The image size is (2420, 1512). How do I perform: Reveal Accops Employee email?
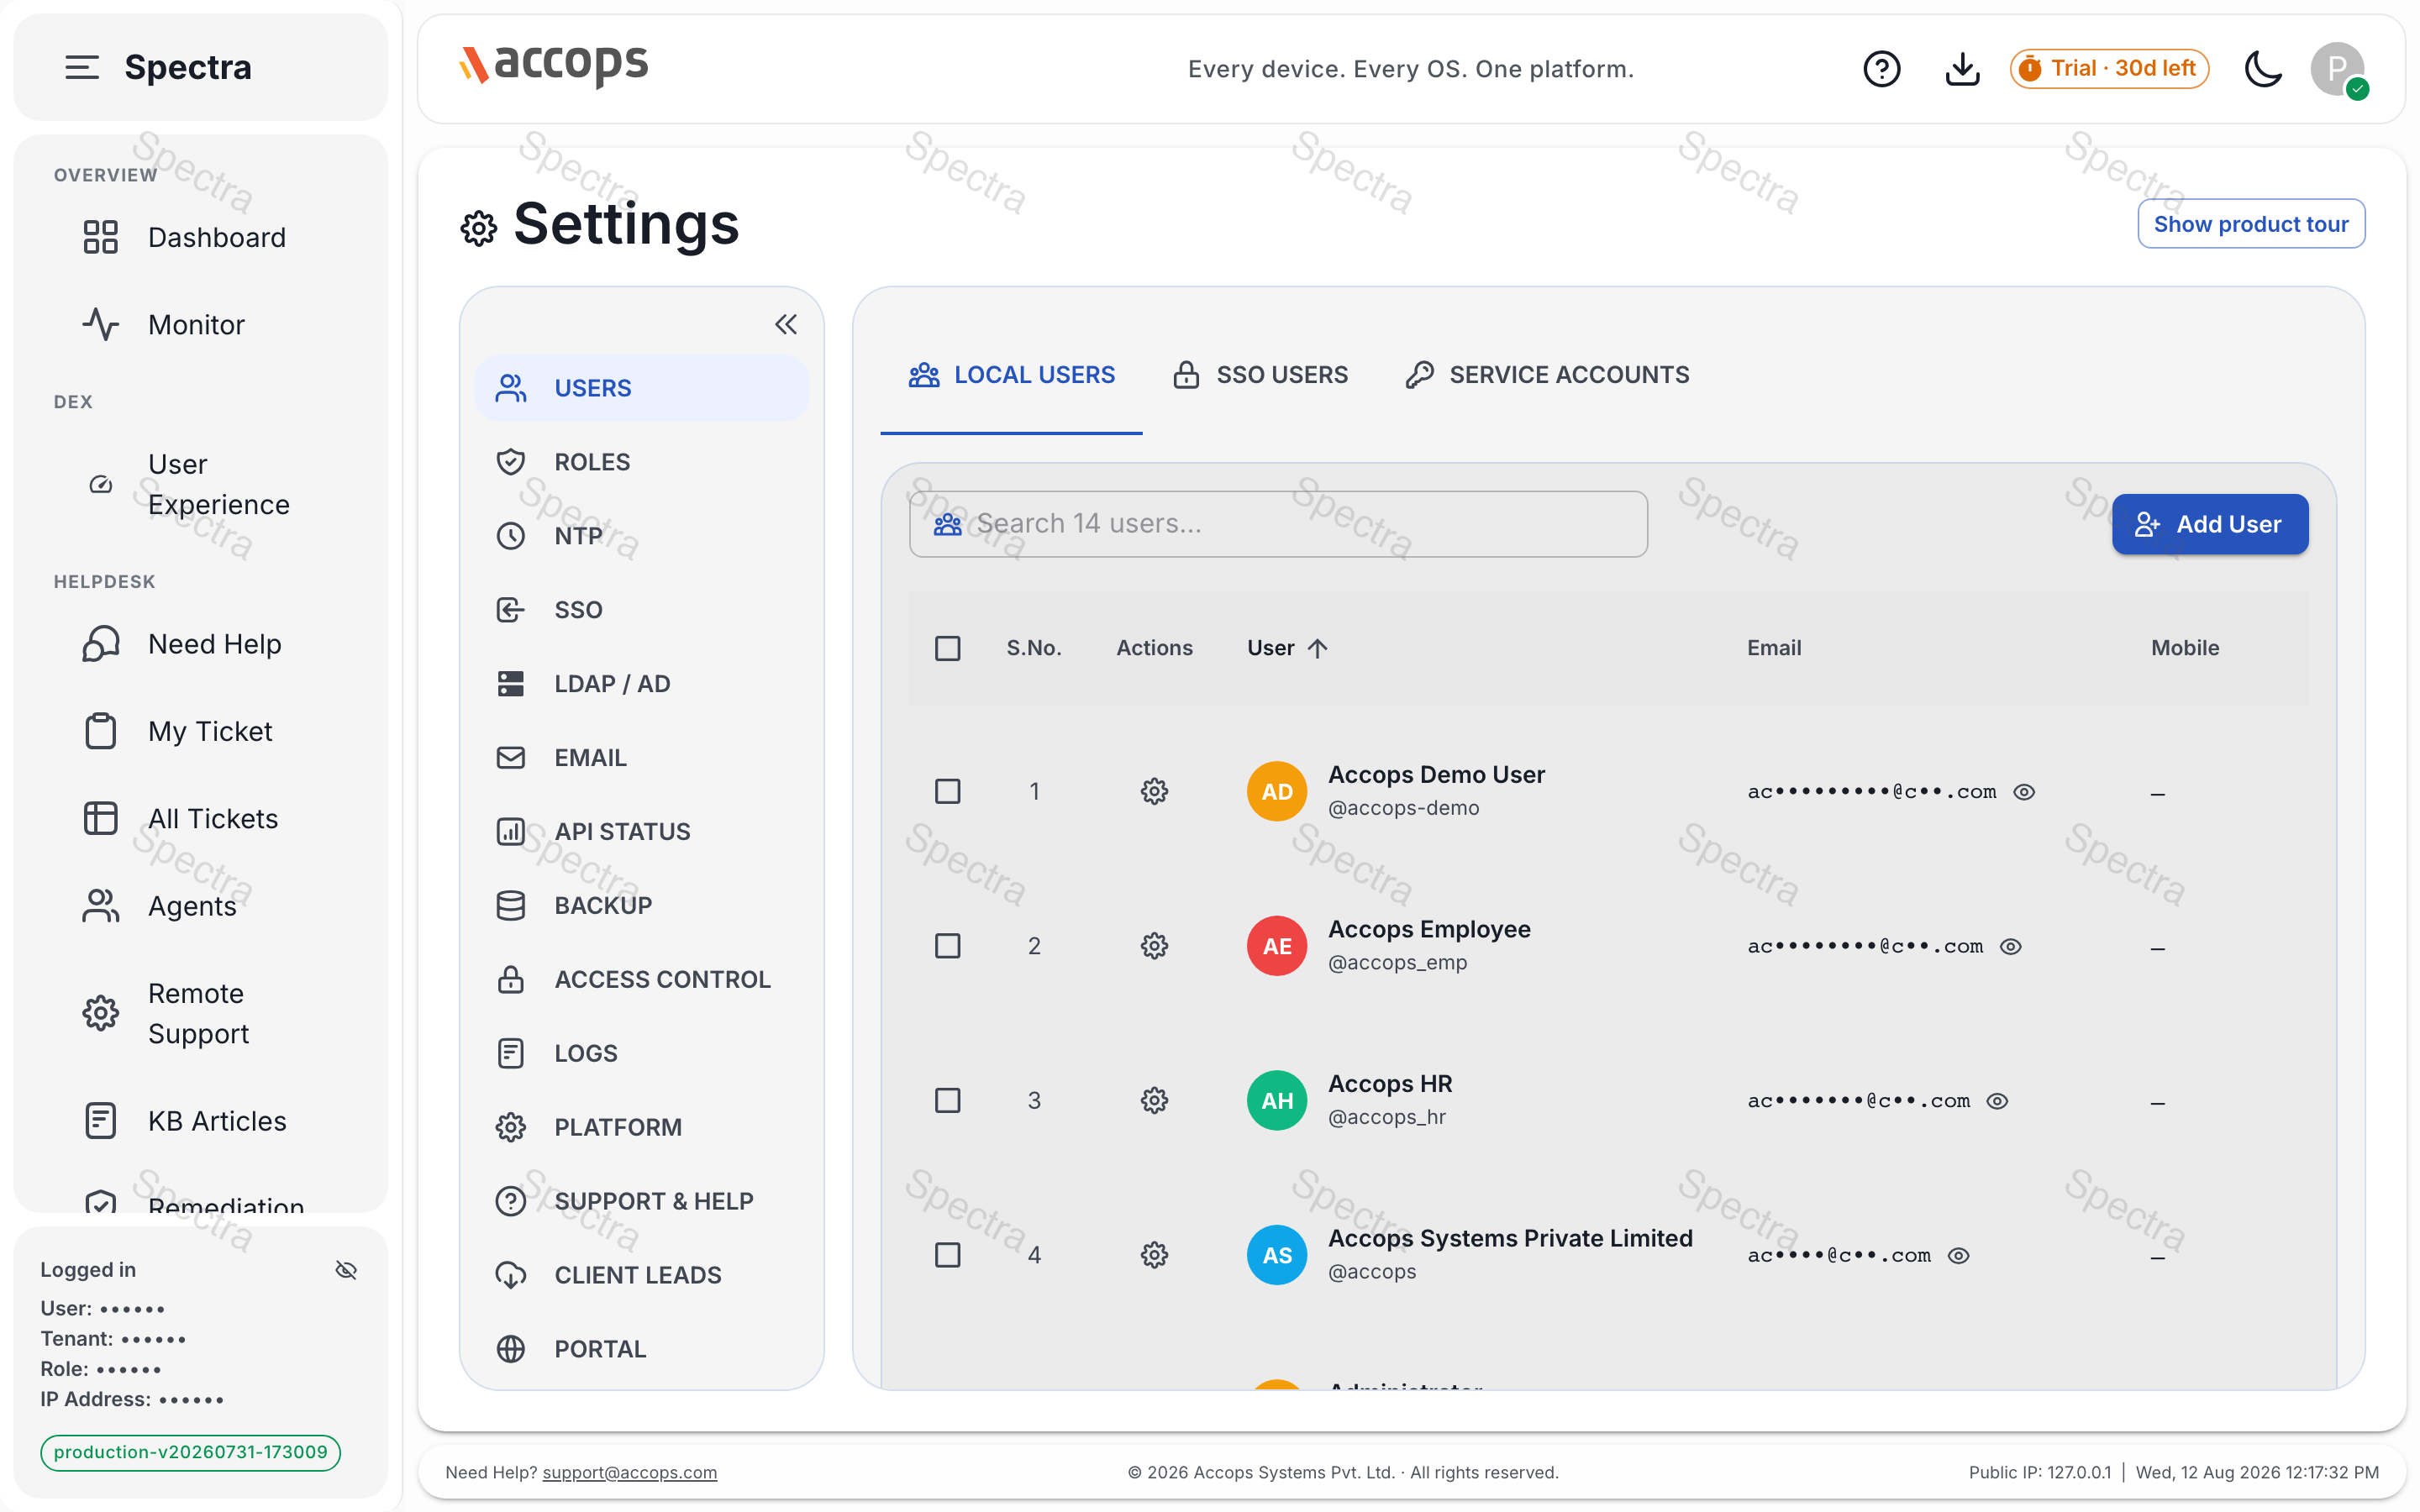tap(2010, 946)
